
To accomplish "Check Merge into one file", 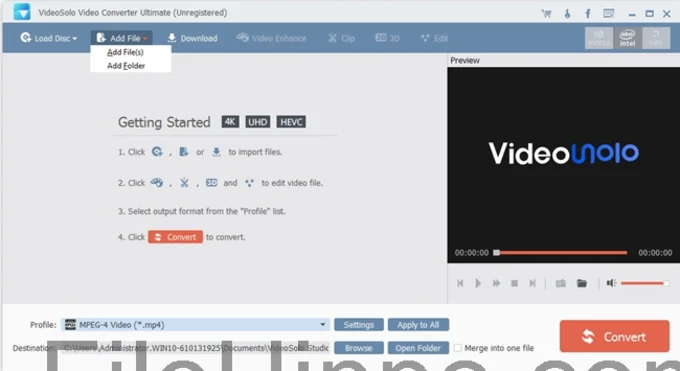I will [457, 348].
